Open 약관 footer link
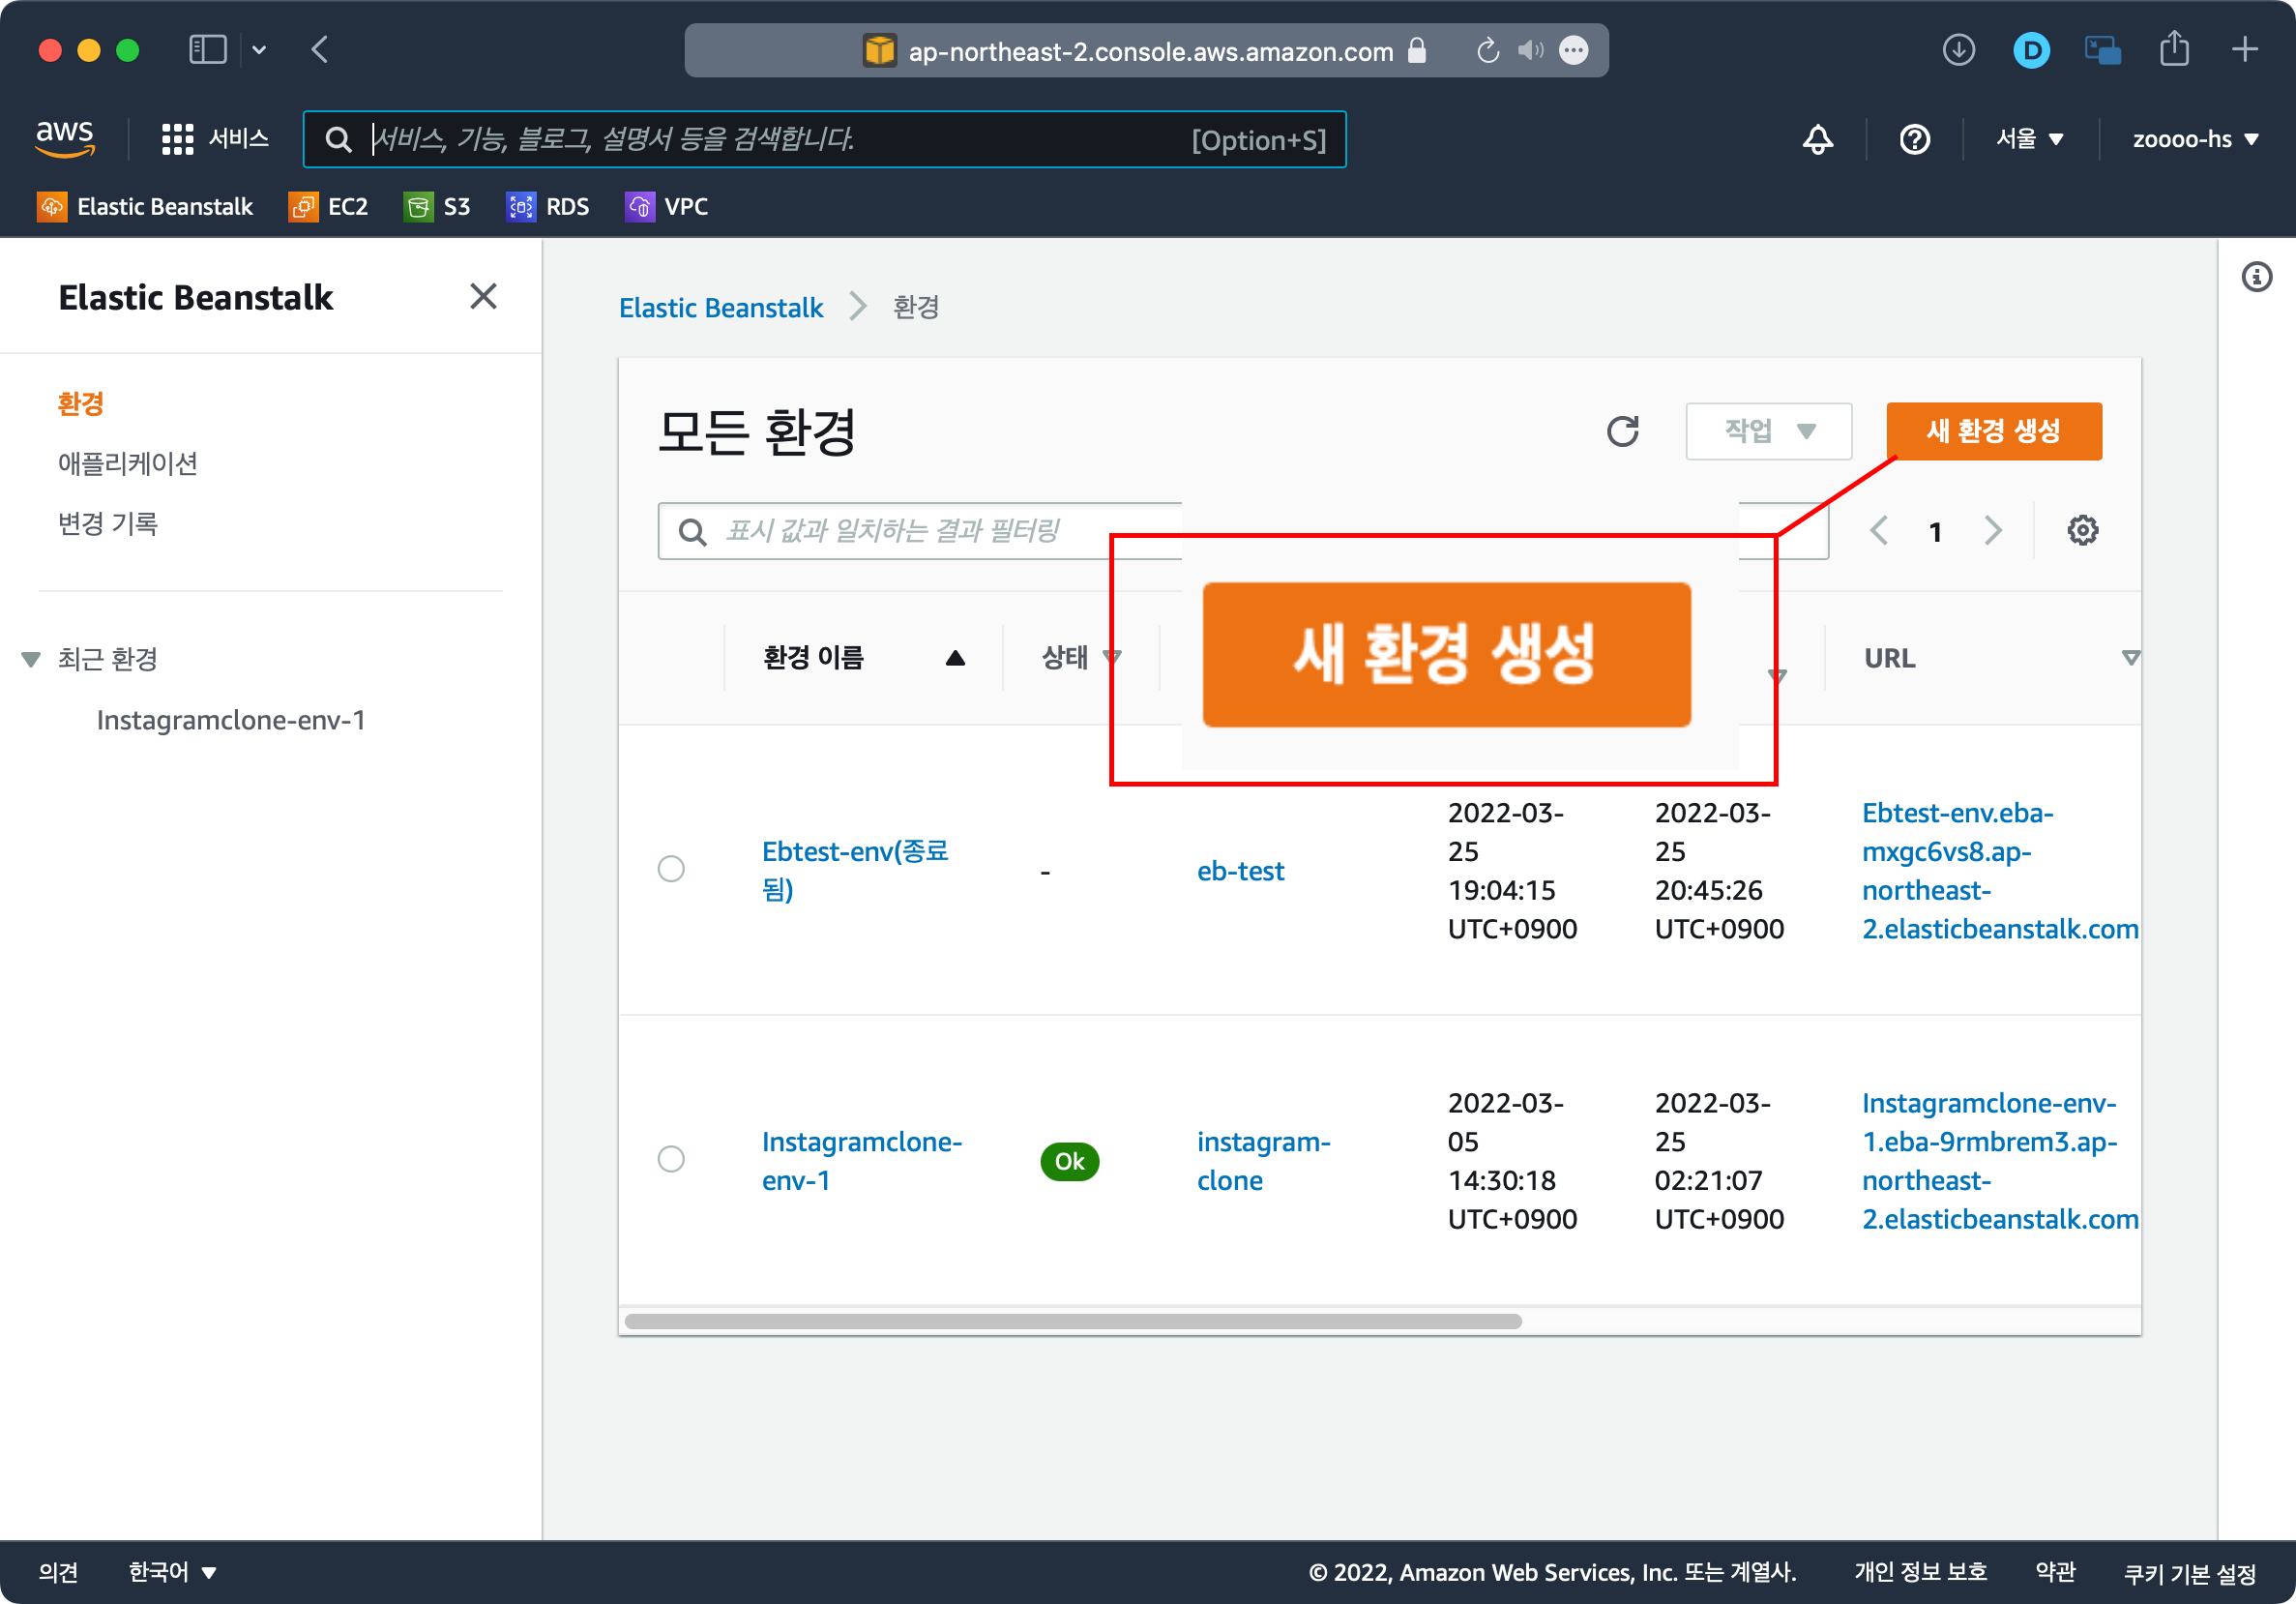This screenshot has width=2296, height=1604. point(2055,1571)
